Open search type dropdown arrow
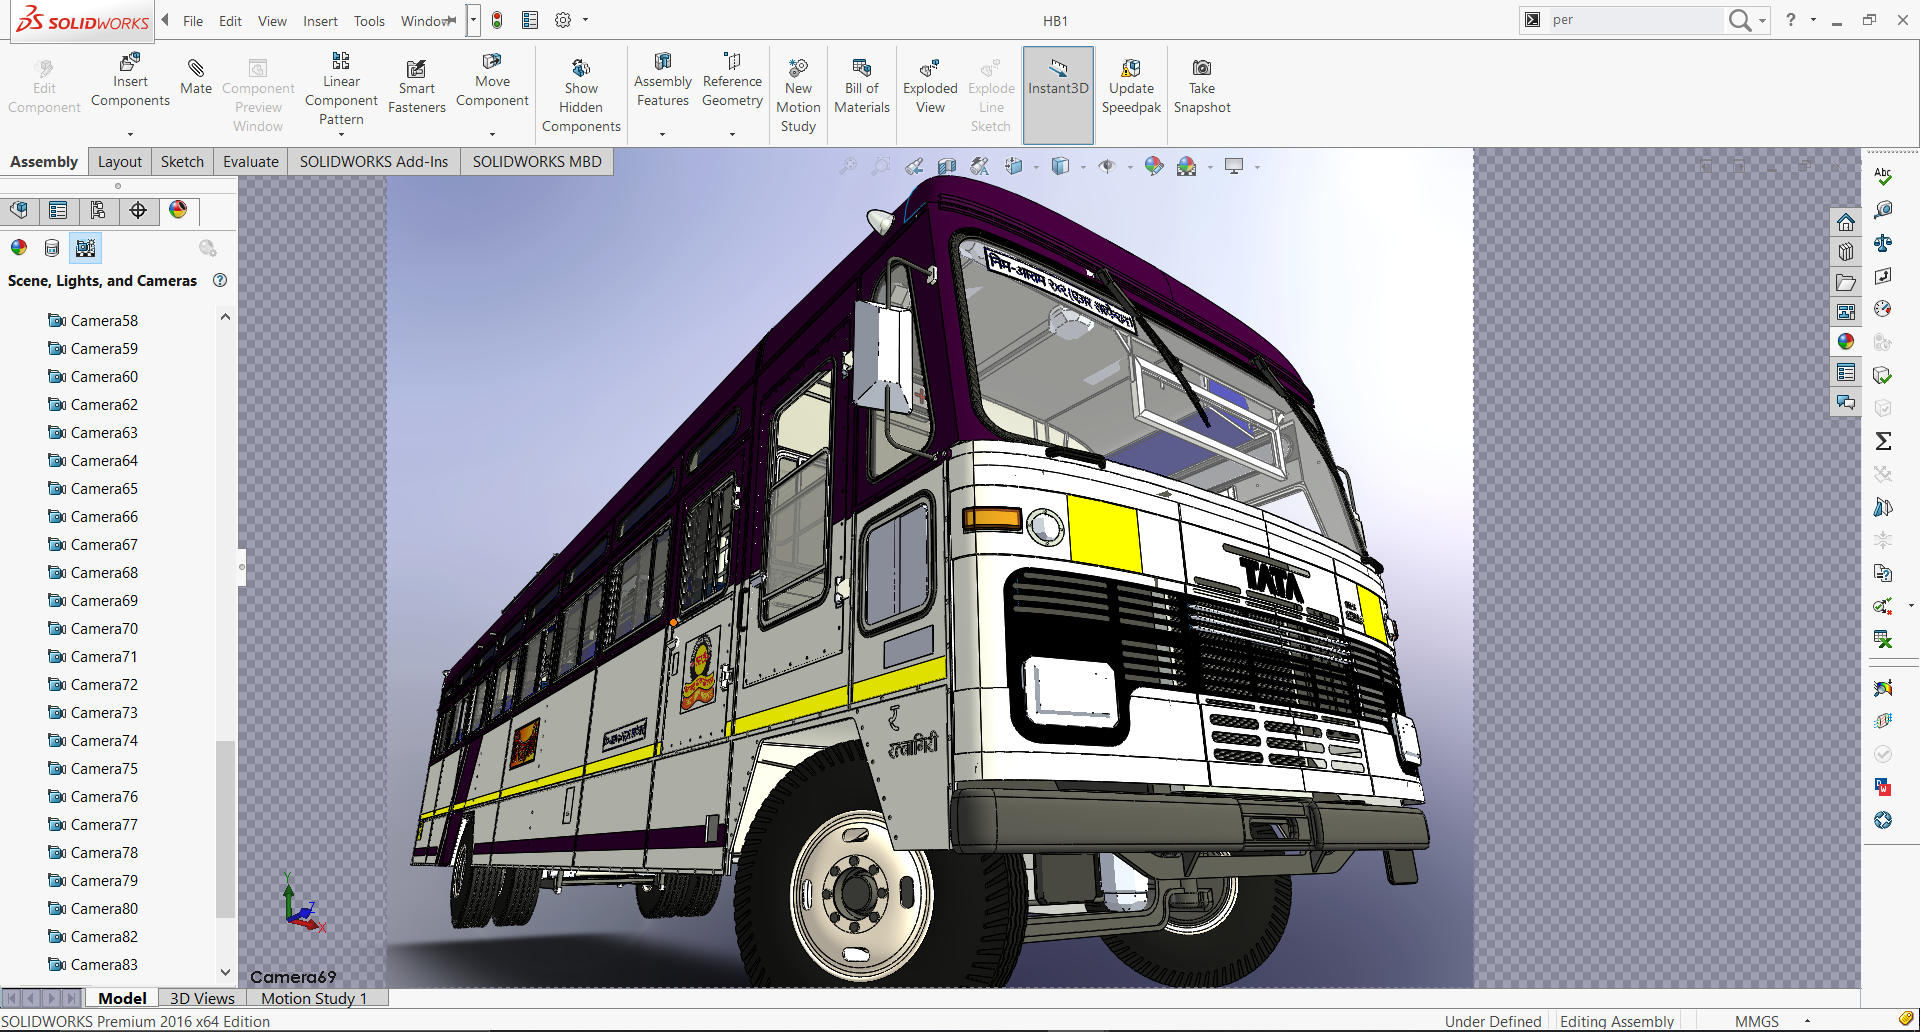1920x1032 pixels. point(1762,20)
